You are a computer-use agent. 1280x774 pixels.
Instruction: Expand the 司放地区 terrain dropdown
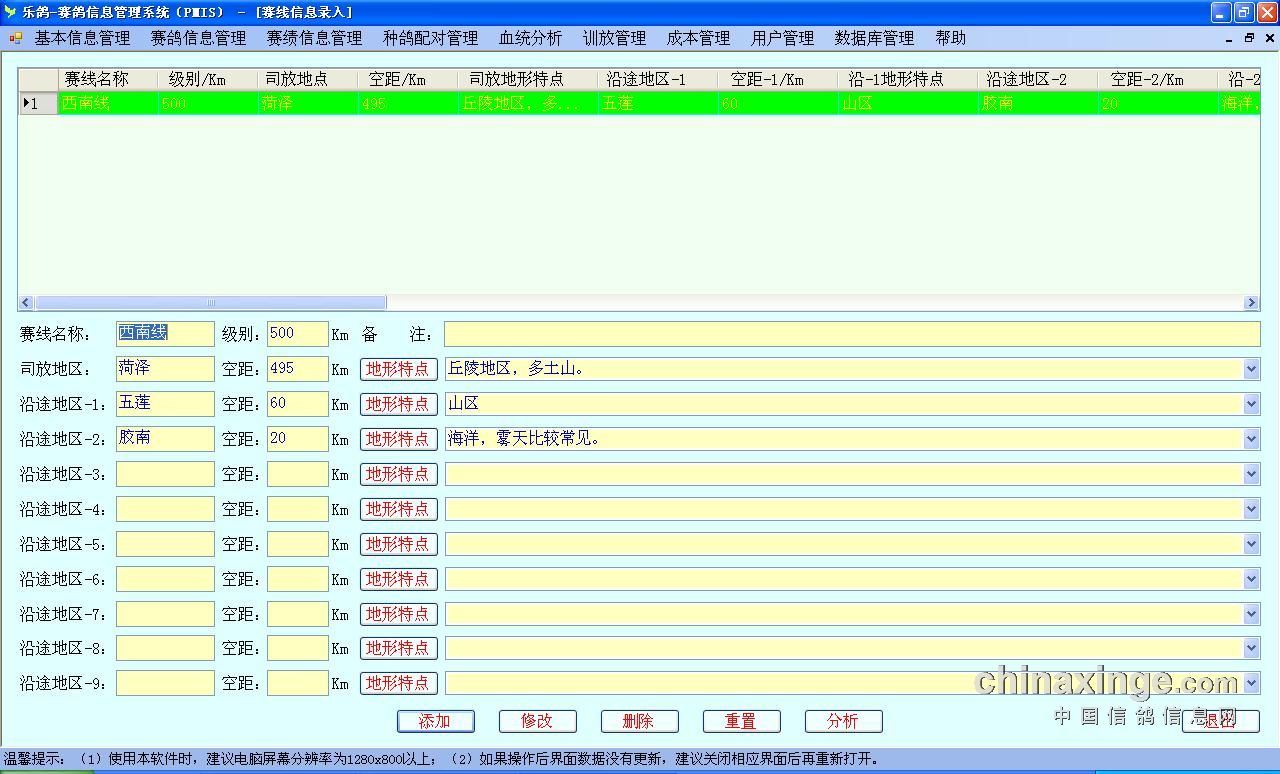[x=1251, y=369]
